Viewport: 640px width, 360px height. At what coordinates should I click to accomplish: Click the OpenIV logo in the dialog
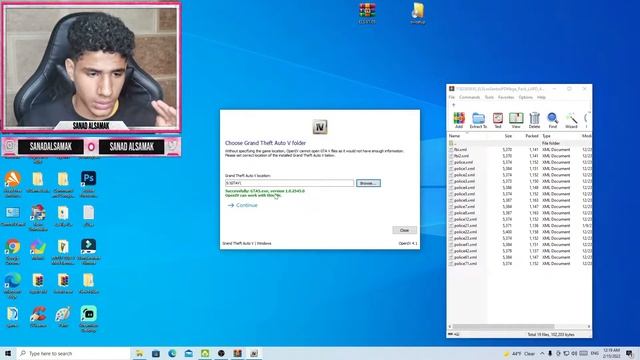point(320,127)
